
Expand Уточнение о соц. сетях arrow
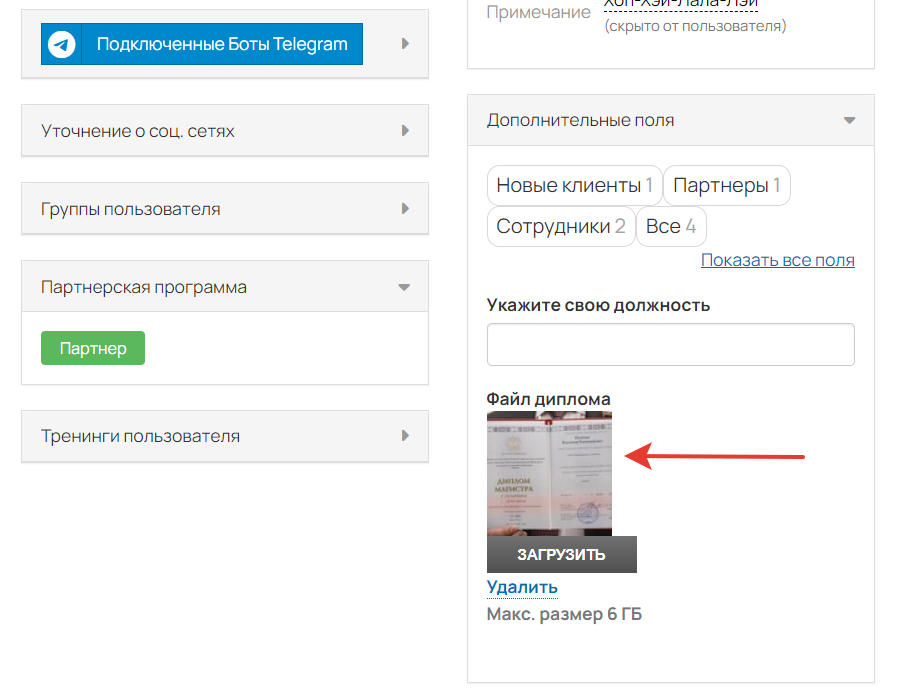(405, 131)
